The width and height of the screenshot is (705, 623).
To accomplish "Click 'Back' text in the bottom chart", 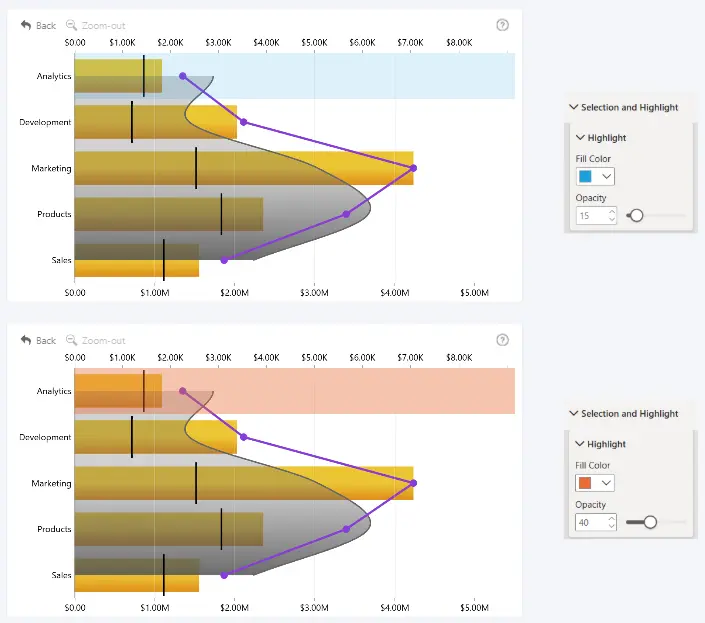I will 46,341.
